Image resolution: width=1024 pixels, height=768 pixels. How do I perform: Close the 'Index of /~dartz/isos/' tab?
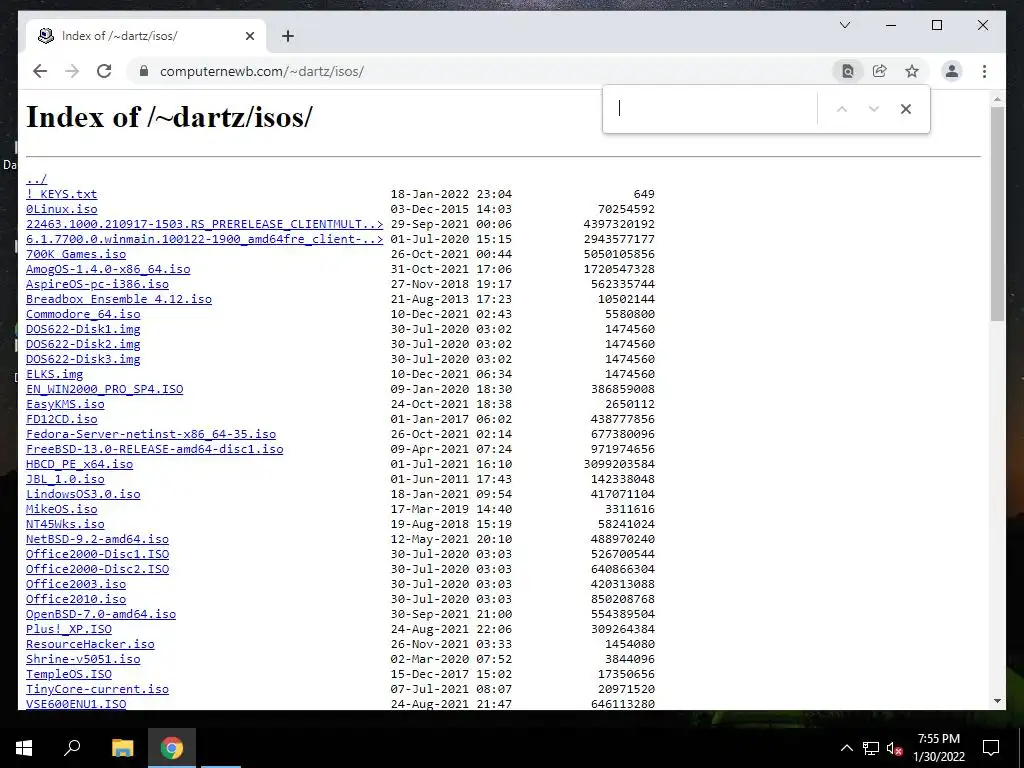[249, 36]
